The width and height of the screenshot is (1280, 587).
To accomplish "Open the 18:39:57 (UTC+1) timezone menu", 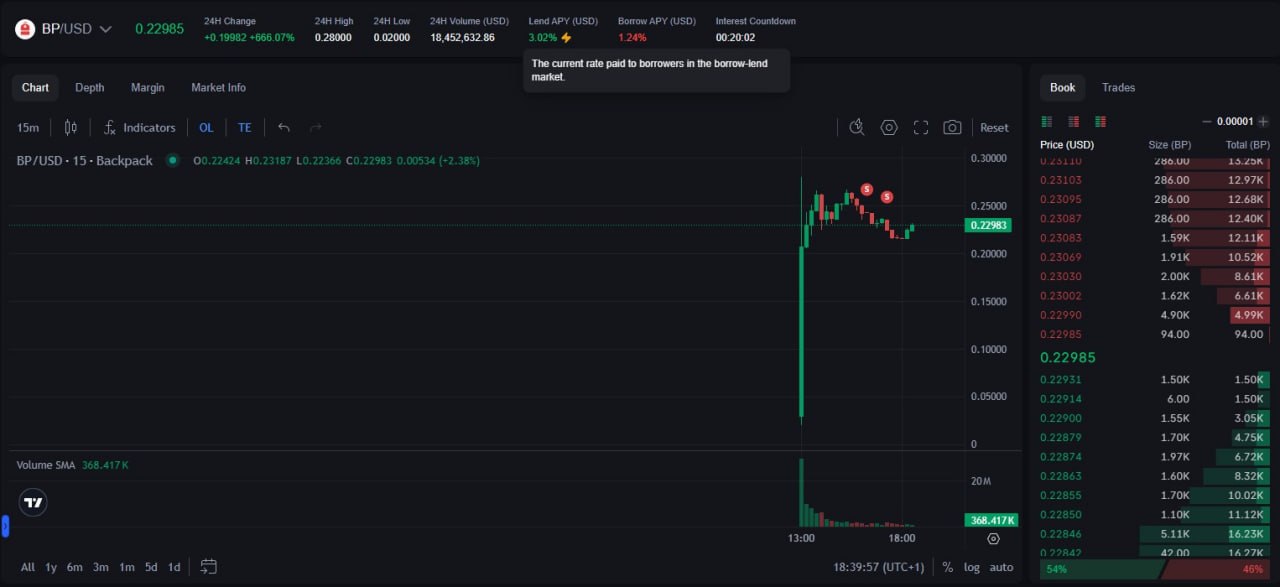I will click(879, 567).
